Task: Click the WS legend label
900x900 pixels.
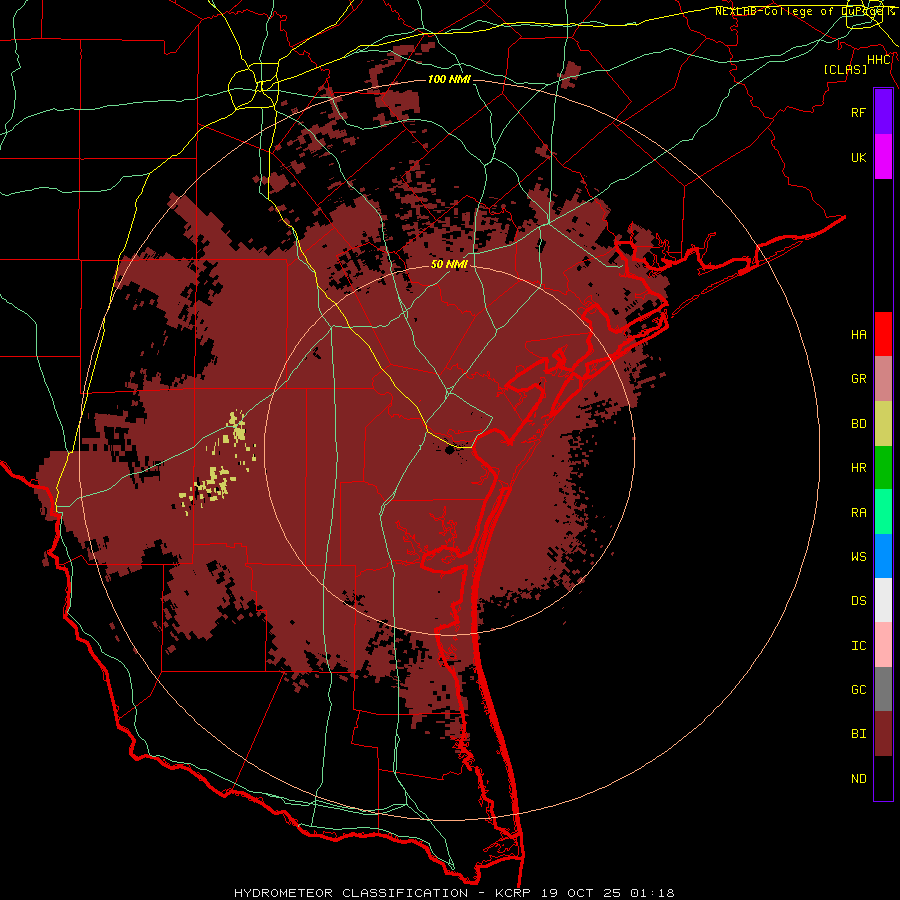Action: (858, 556)
